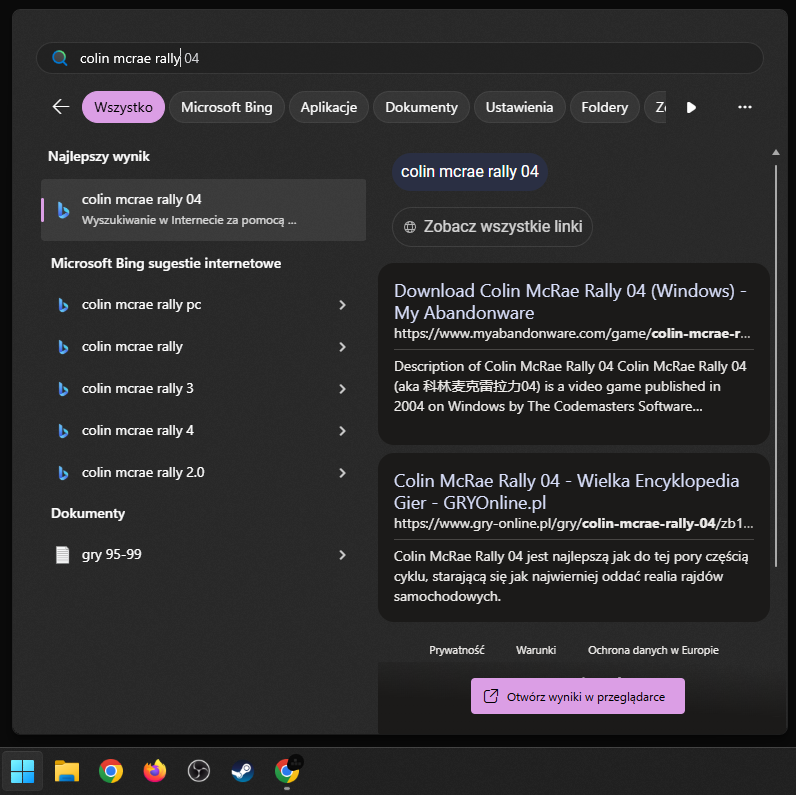Select the Microsoft Bing filter tab
This screenshot has height=795, width=796.
tap(226, 107)
